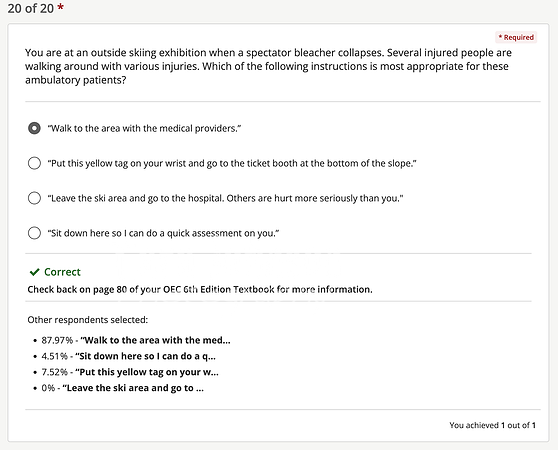Click the question text about the bleacher collapse
The height and width of the screenshot is (450, 558).
(269, 66)
